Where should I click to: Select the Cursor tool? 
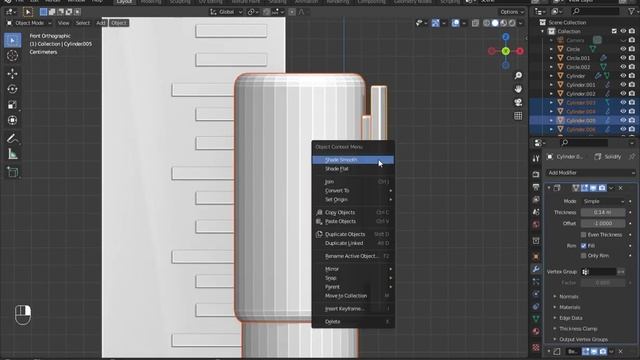pyautogui.click(x=12, y=56)
